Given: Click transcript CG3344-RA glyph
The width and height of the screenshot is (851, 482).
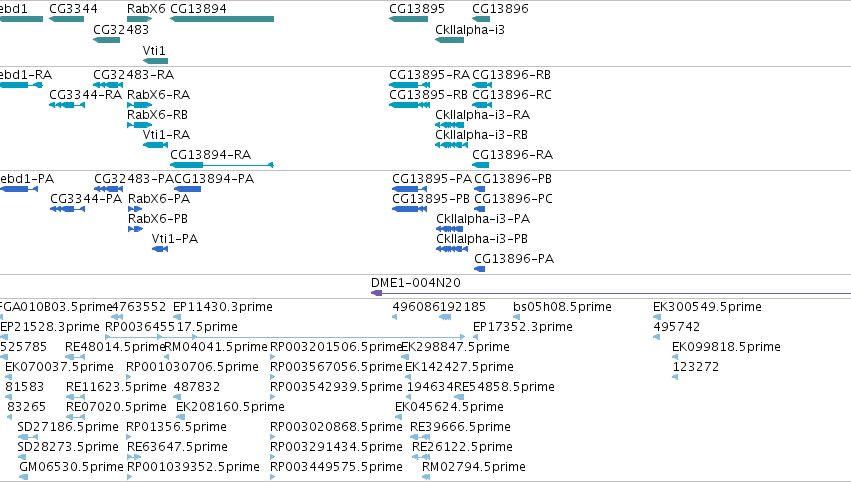Looking at the screenshot, I should (x=67, y=105).
